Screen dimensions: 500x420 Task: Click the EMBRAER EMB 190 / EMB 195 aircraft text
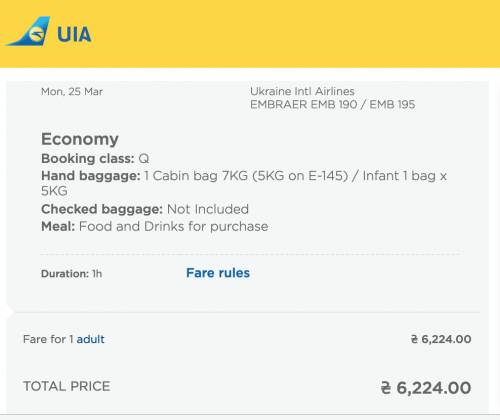(333, 105)
